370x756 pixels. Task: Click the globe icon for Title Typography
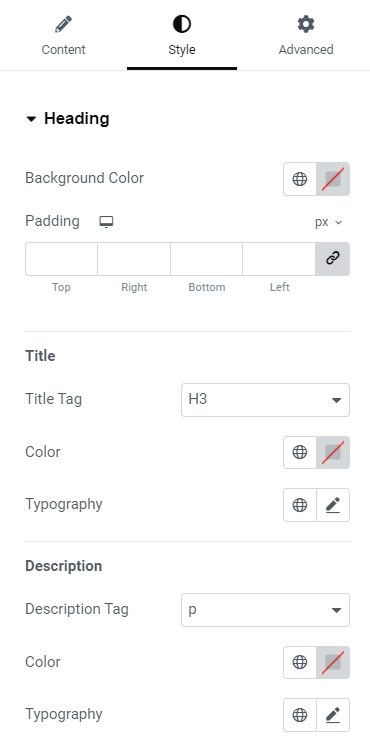[x=300, y=505]
